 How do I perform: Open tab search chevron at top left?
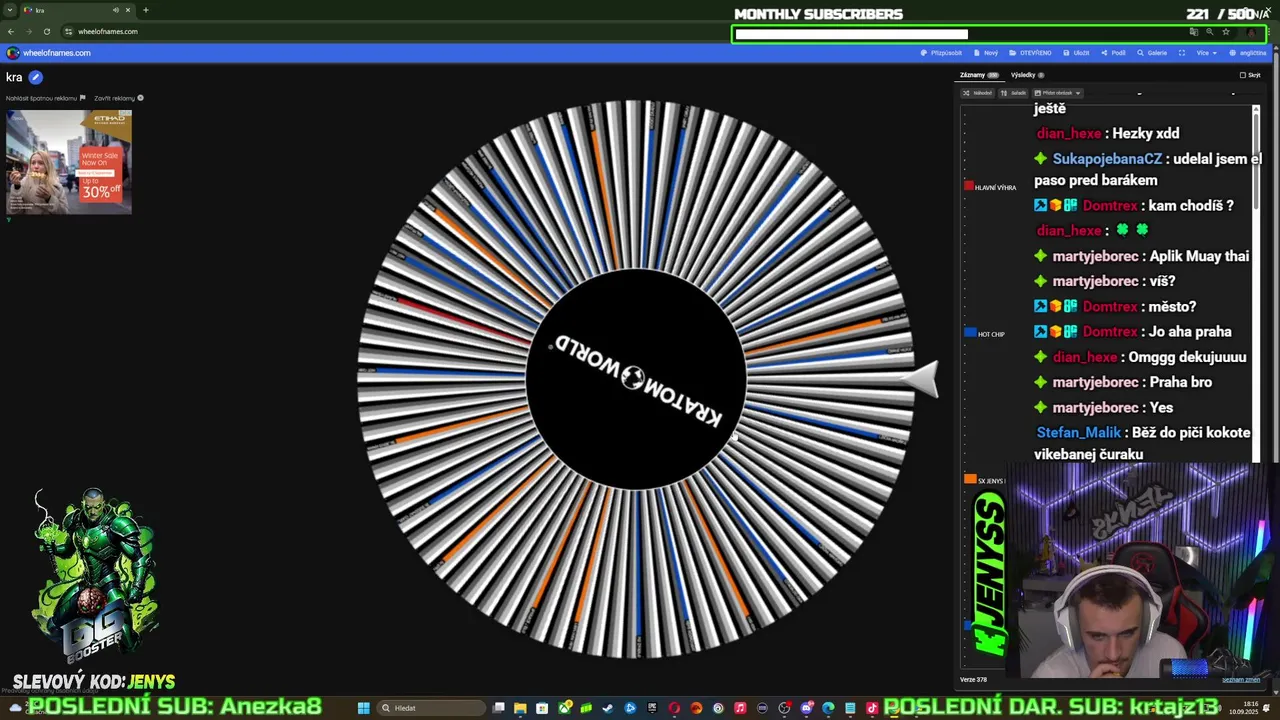point(10,10)
